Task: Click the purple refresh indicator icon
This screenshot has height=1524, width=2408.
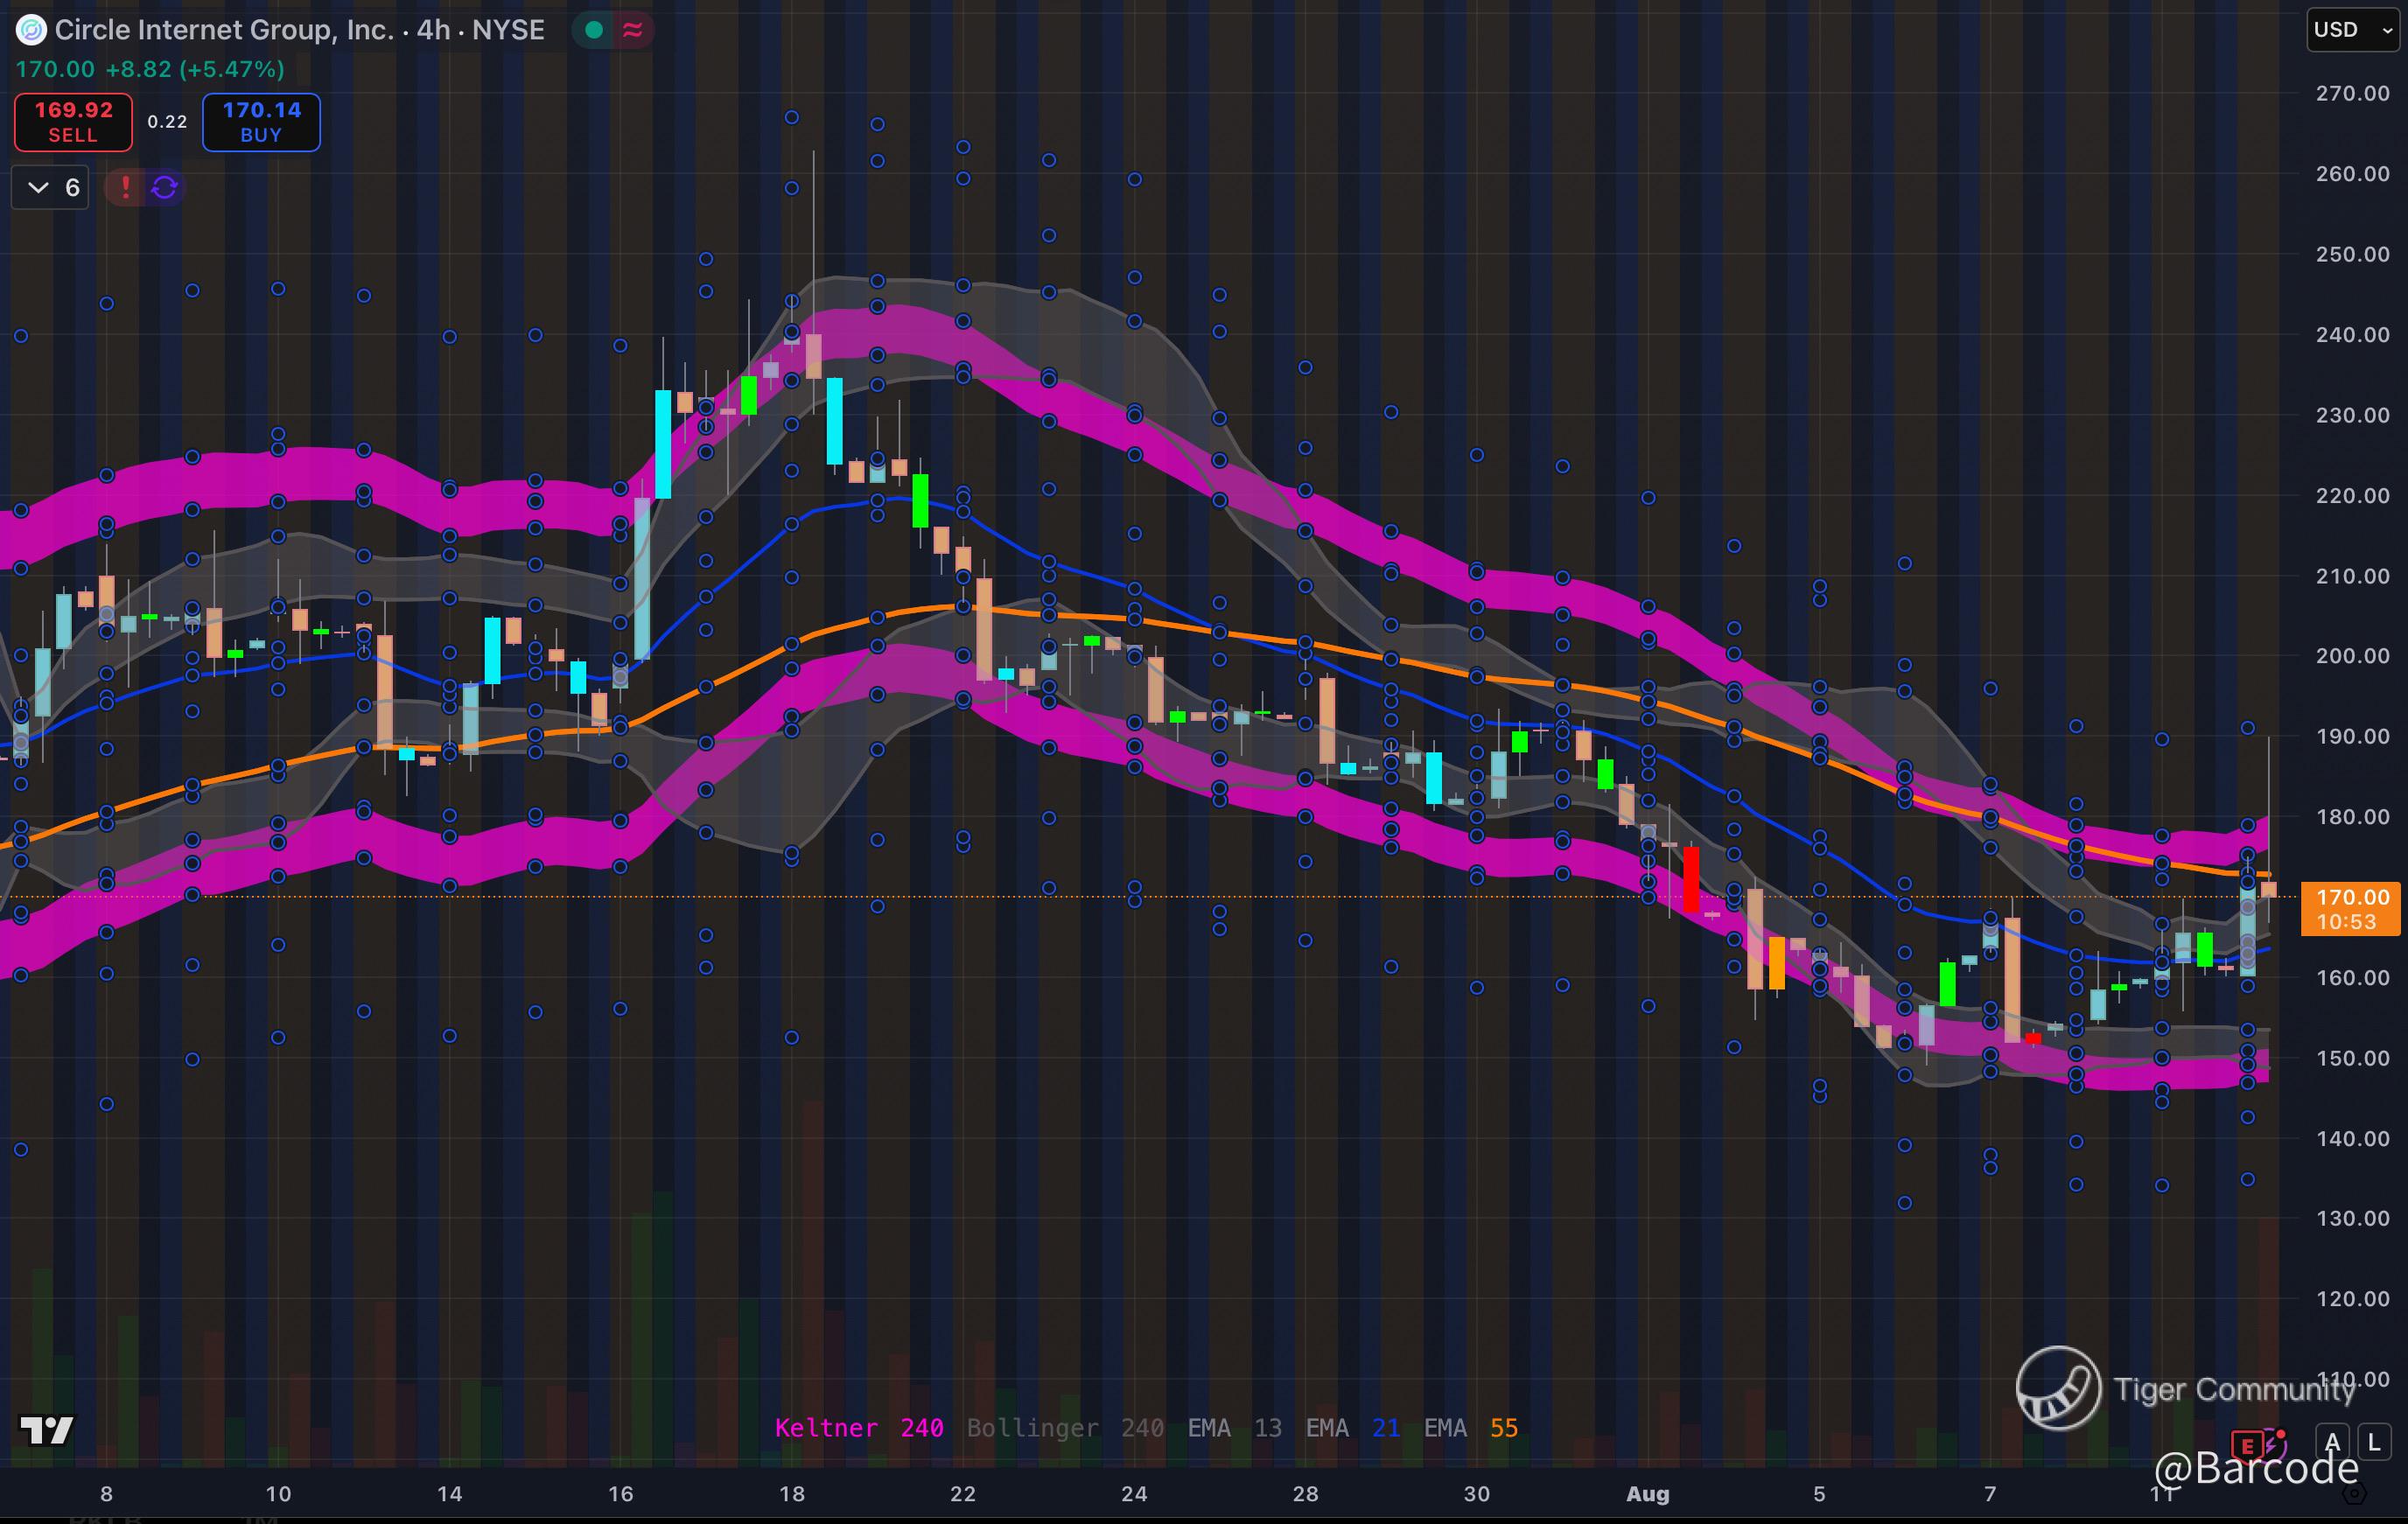Action: [165, 187]
